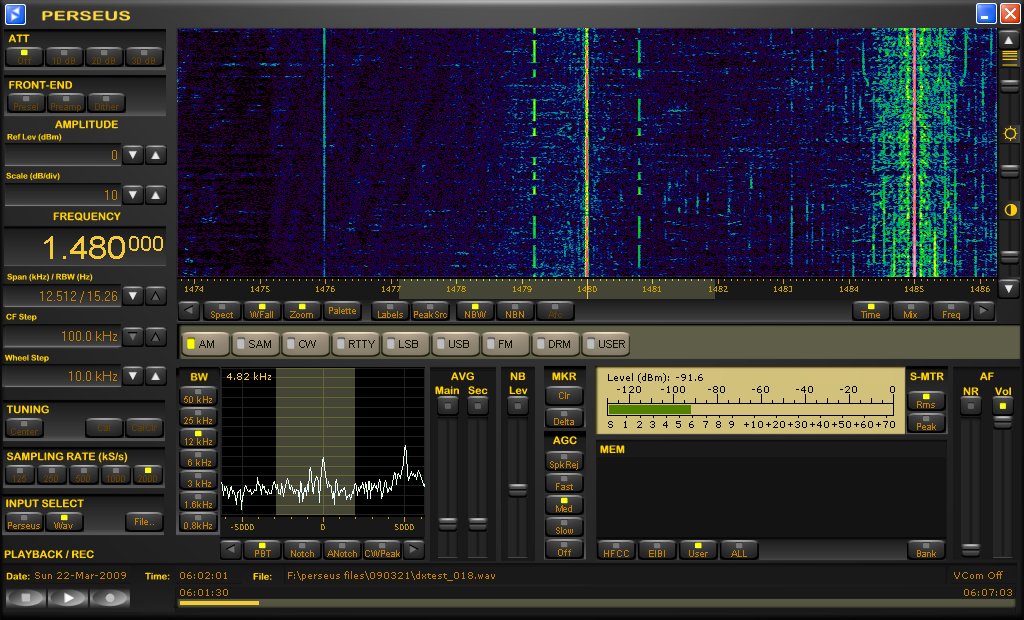
Task: Set AGC to Fast
Action: [x=564, y=483]
